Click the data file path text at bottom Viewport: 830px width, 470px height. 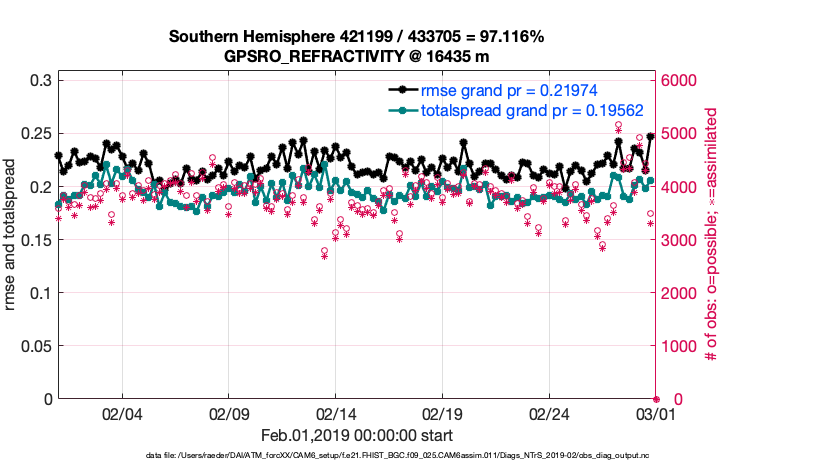(x=398, y=455)
